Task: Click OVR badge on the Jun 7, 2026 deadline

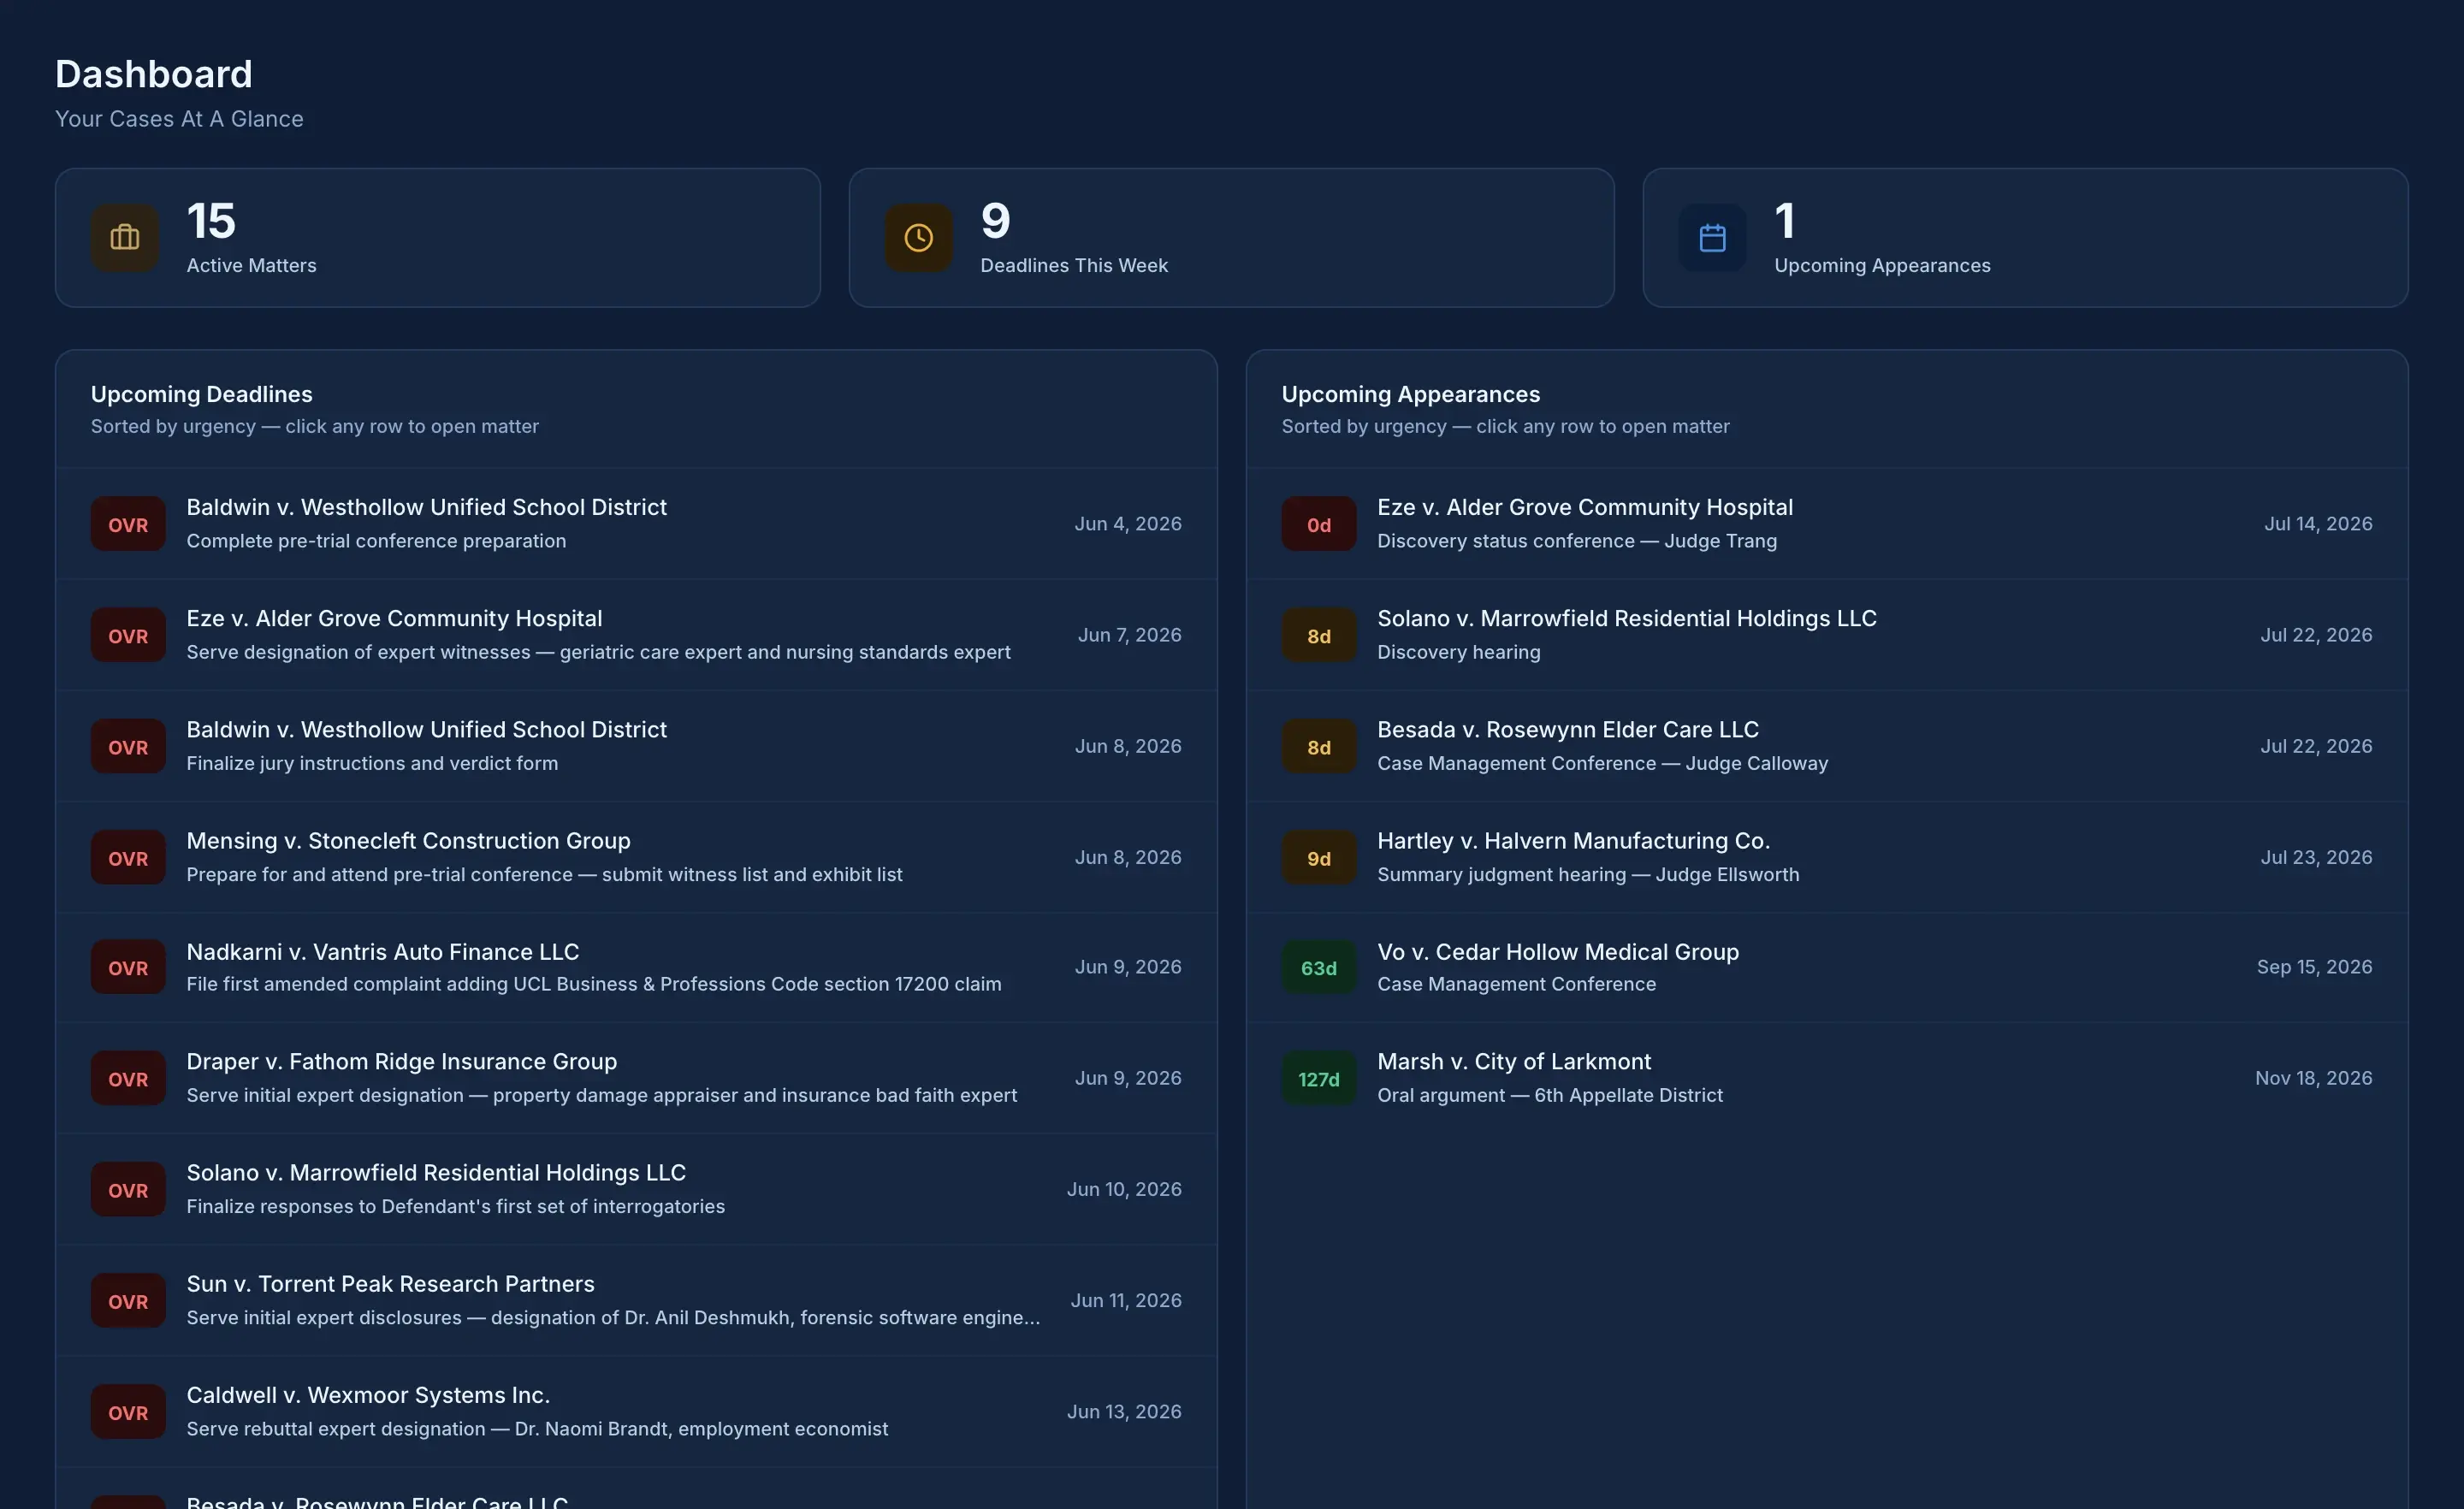Action: pyautogui.click(x=128, y=635)
